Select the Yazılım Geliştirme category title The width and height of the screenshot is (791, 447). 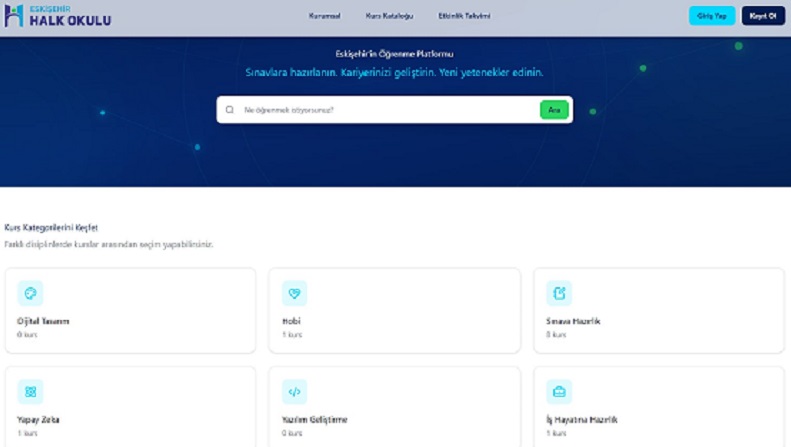point(315,420)
